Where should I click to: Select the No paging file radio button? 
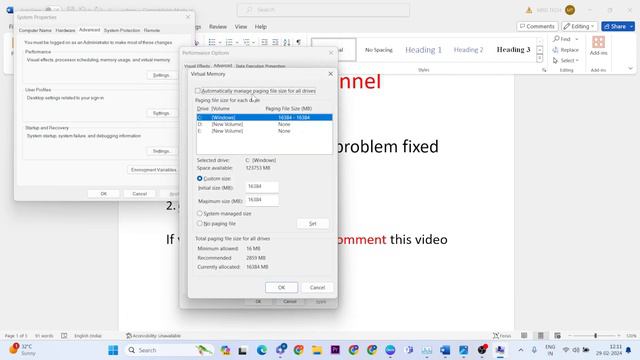coord(200,224)
